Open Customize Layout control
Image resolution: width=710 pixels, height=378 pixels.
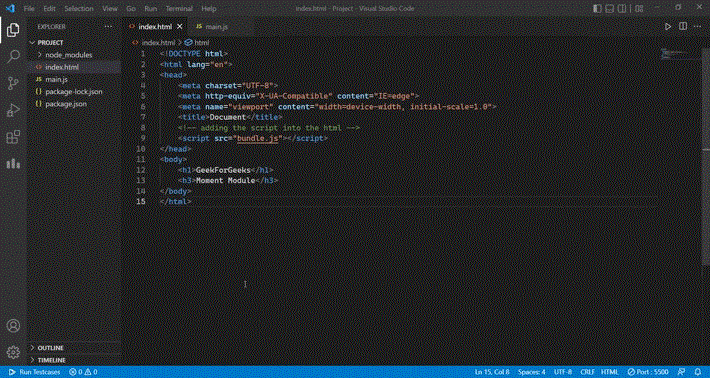point(639,8)
